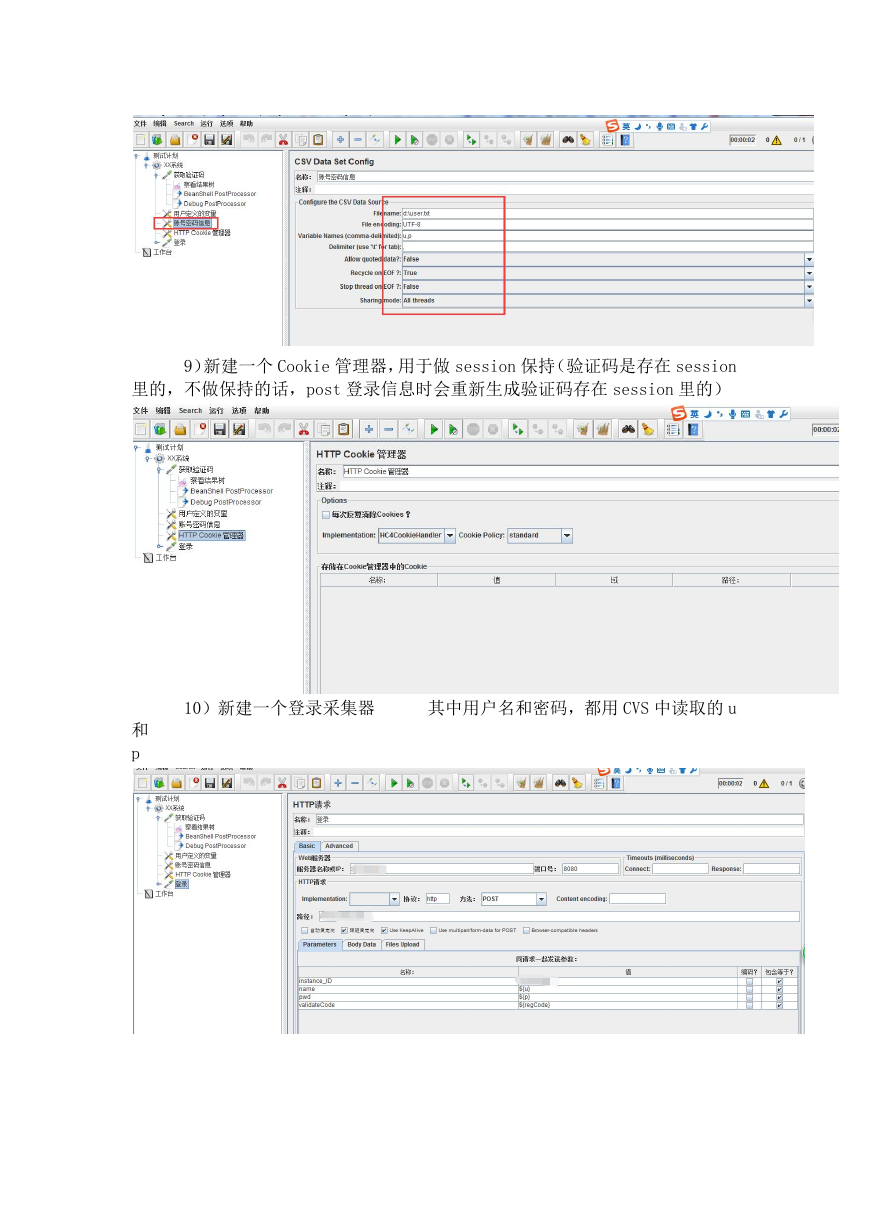The image size is (869, 1228).
Task: Click the minus Collapse All icon in HTTP Cookie 管理器 window
Action: click(x=388, y=429)
